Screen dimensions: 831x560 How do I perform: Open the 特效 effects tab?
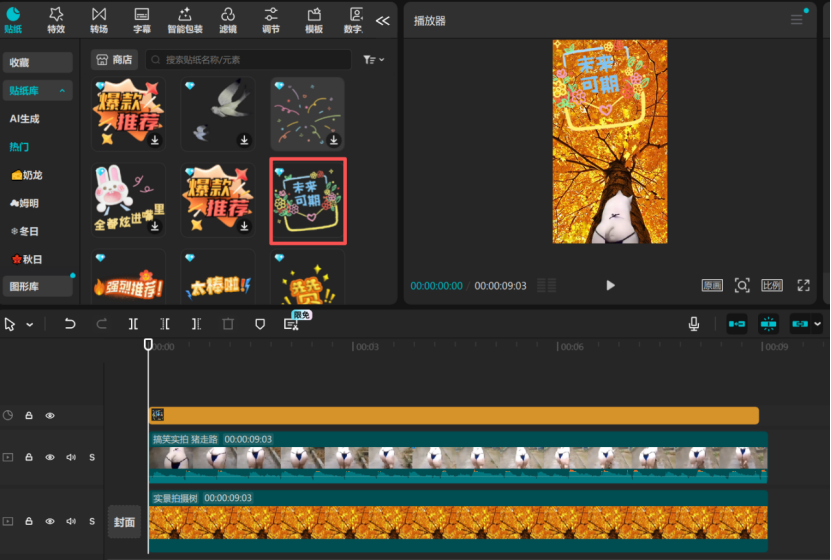point(56,19)
